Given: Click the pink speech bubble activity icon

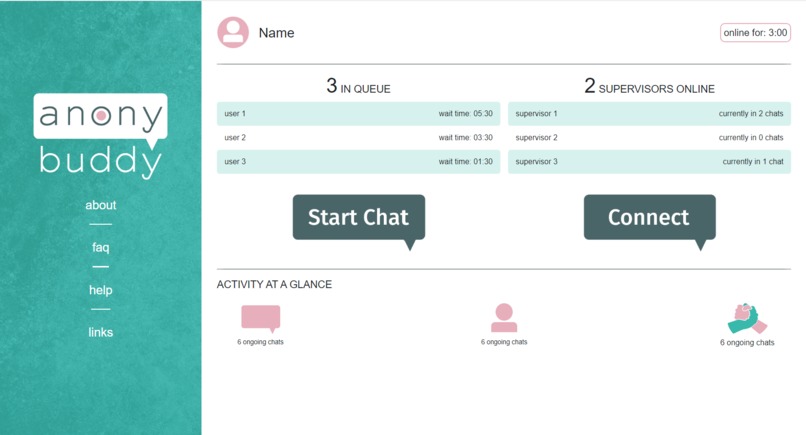Looking at the screenshot, I should [x=261, y=319].
